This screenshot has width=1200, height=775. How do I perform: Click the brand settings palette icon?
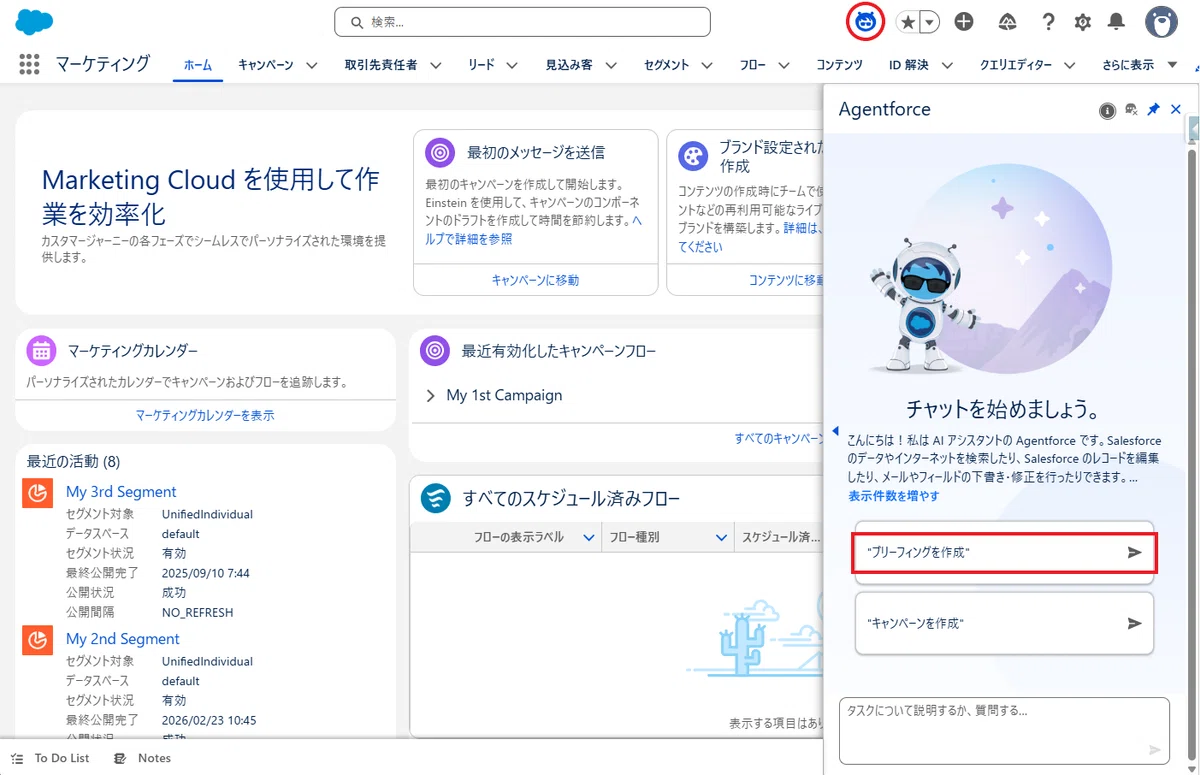click(x=693, y=155)
